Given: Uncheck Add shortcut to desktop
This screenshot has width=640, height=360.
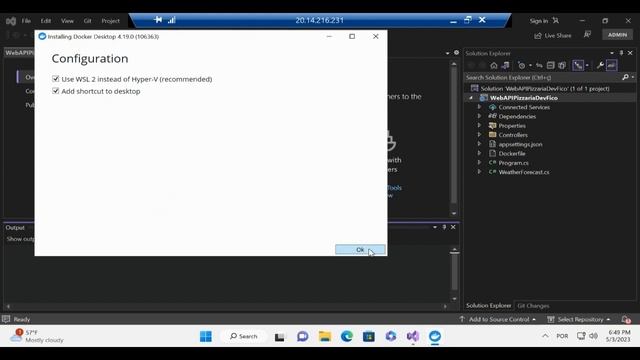Looking at the screenshot, I should 56,91.
